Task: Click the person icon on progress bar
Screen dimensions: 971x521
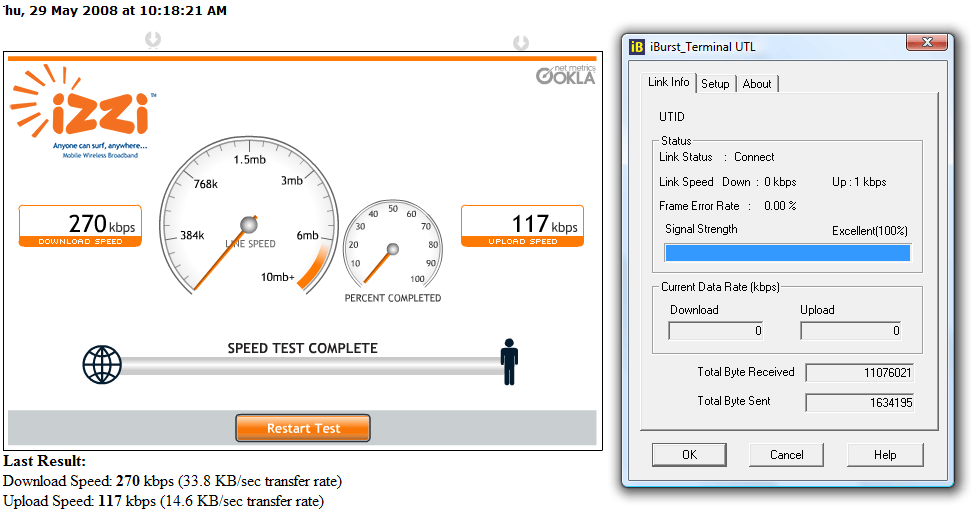Action: [x=509, y=362]
